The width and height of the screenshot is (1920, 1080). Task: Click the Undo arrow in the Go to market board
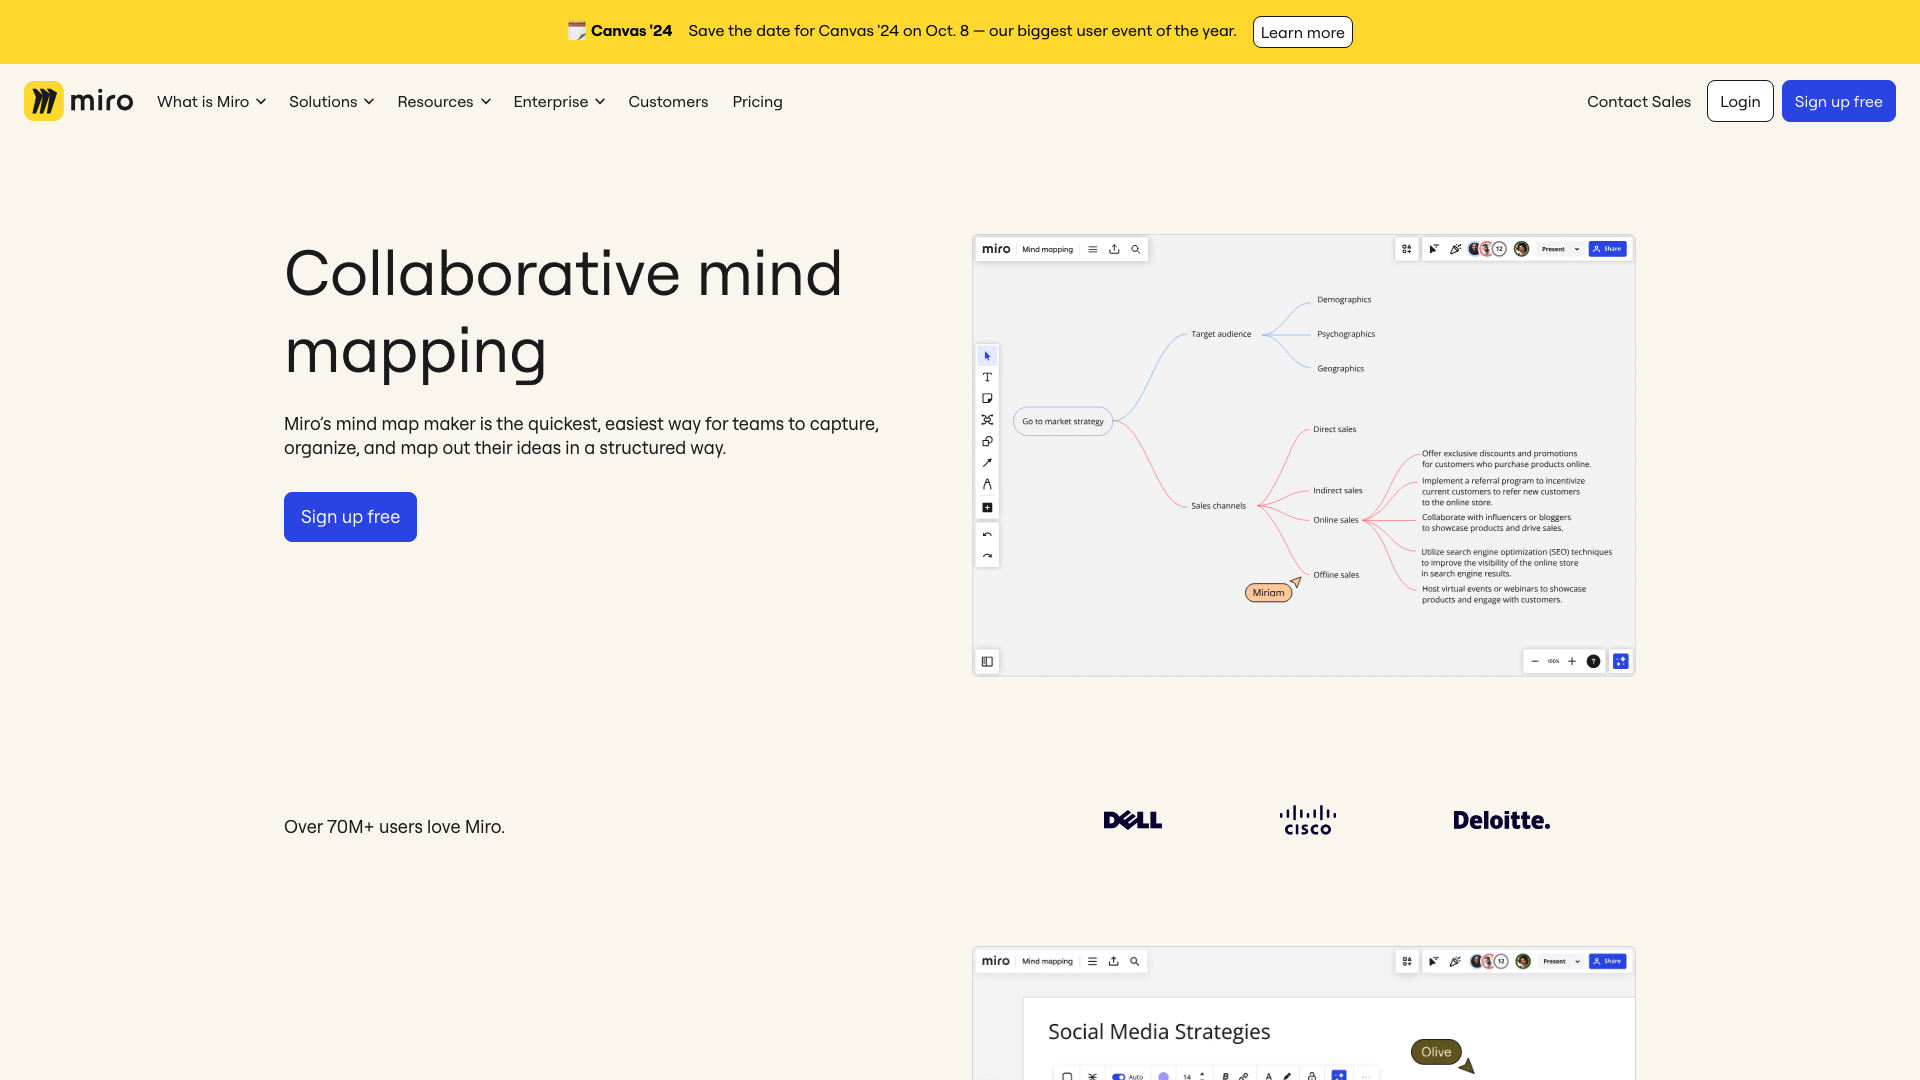[x=987, y=535]
